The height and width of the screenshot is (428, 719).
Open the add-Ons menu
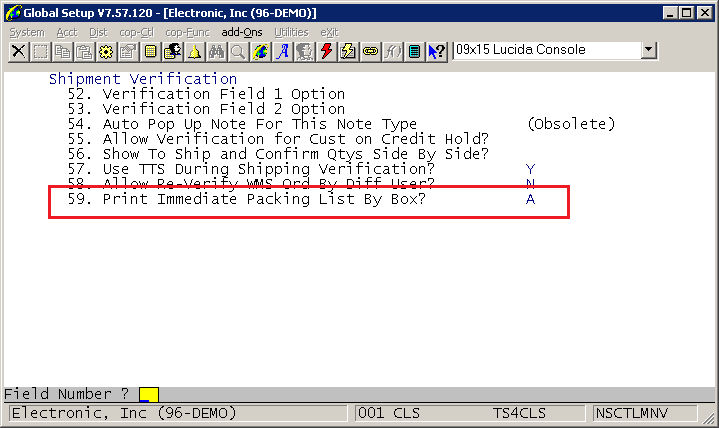pos(242,32)
